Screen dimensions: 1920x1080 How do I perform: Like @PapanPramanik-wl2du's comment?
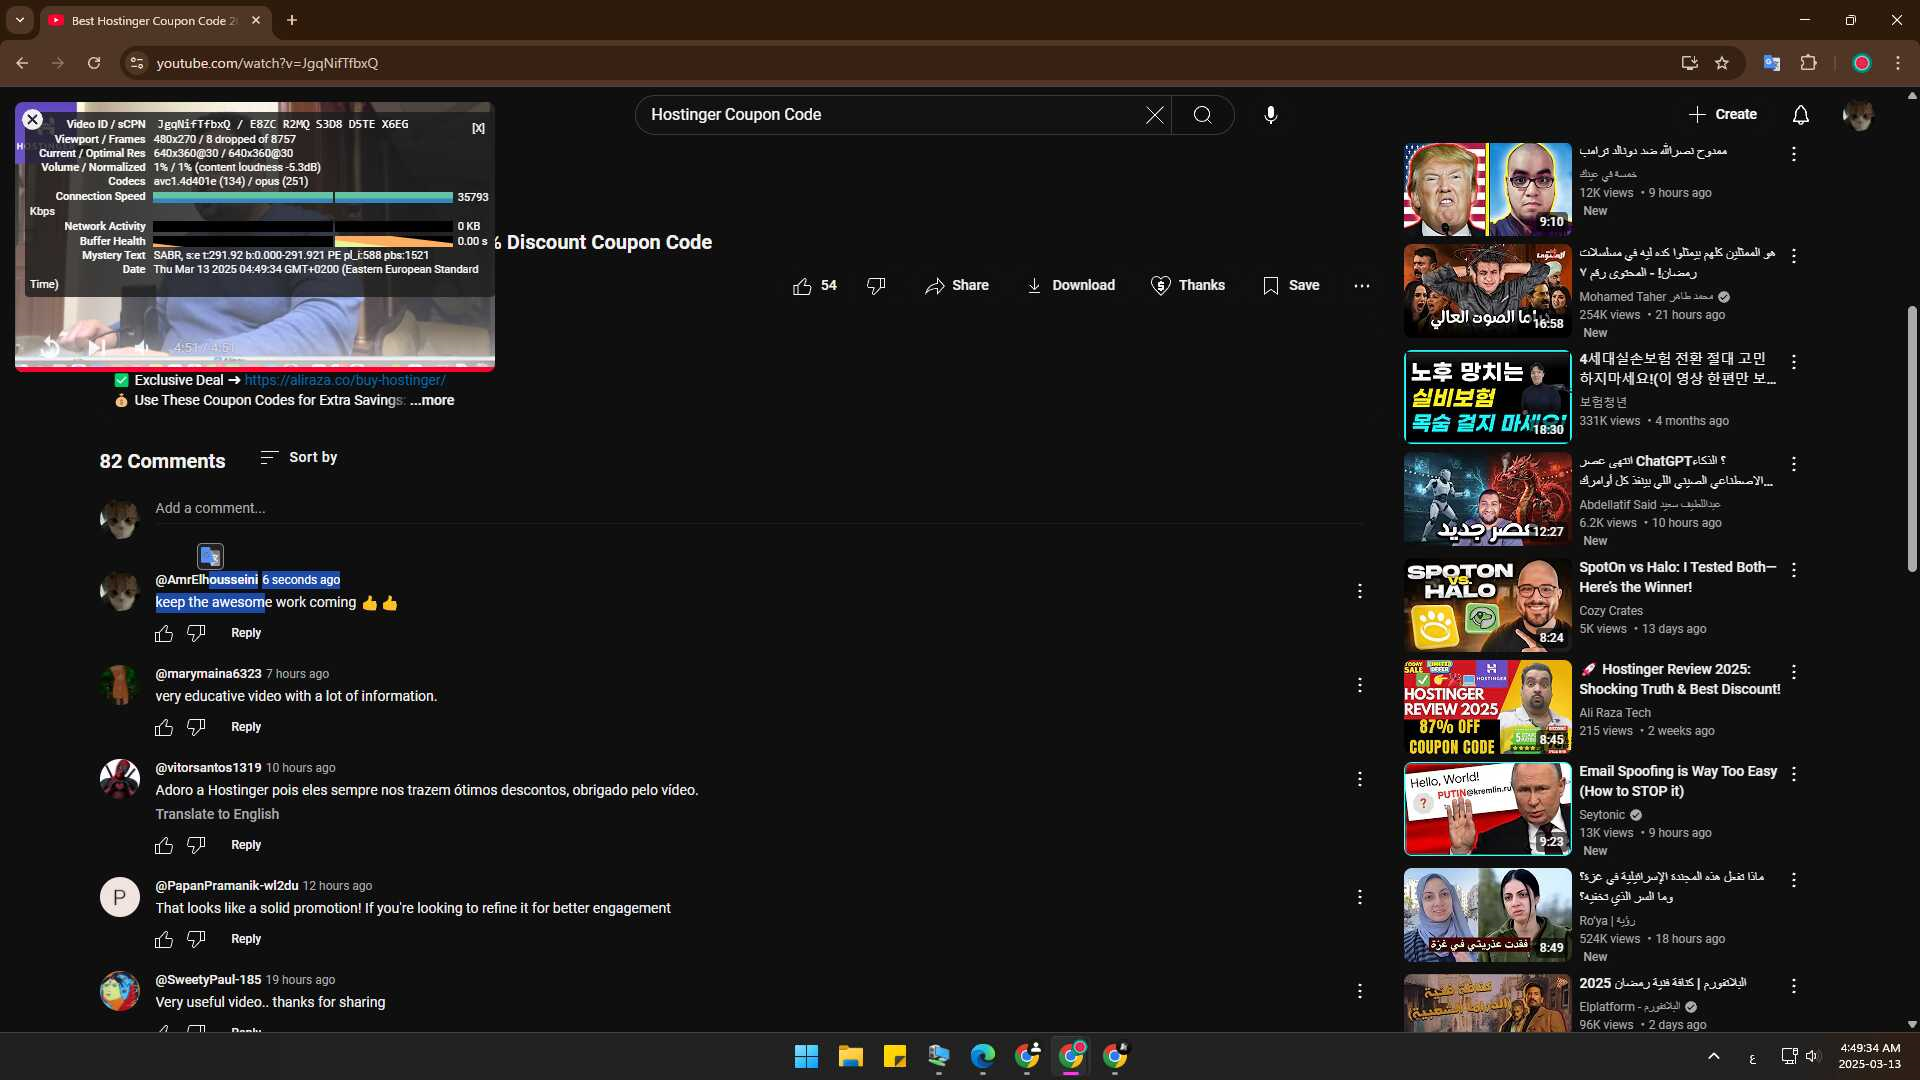(x=164, y=939)
